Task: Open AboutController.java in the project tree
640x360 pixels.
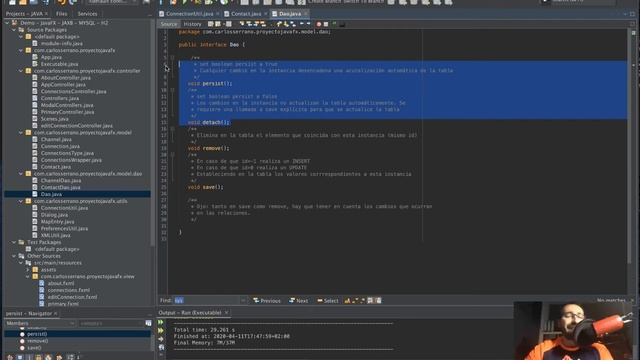Action: click(x=65, y=78)
